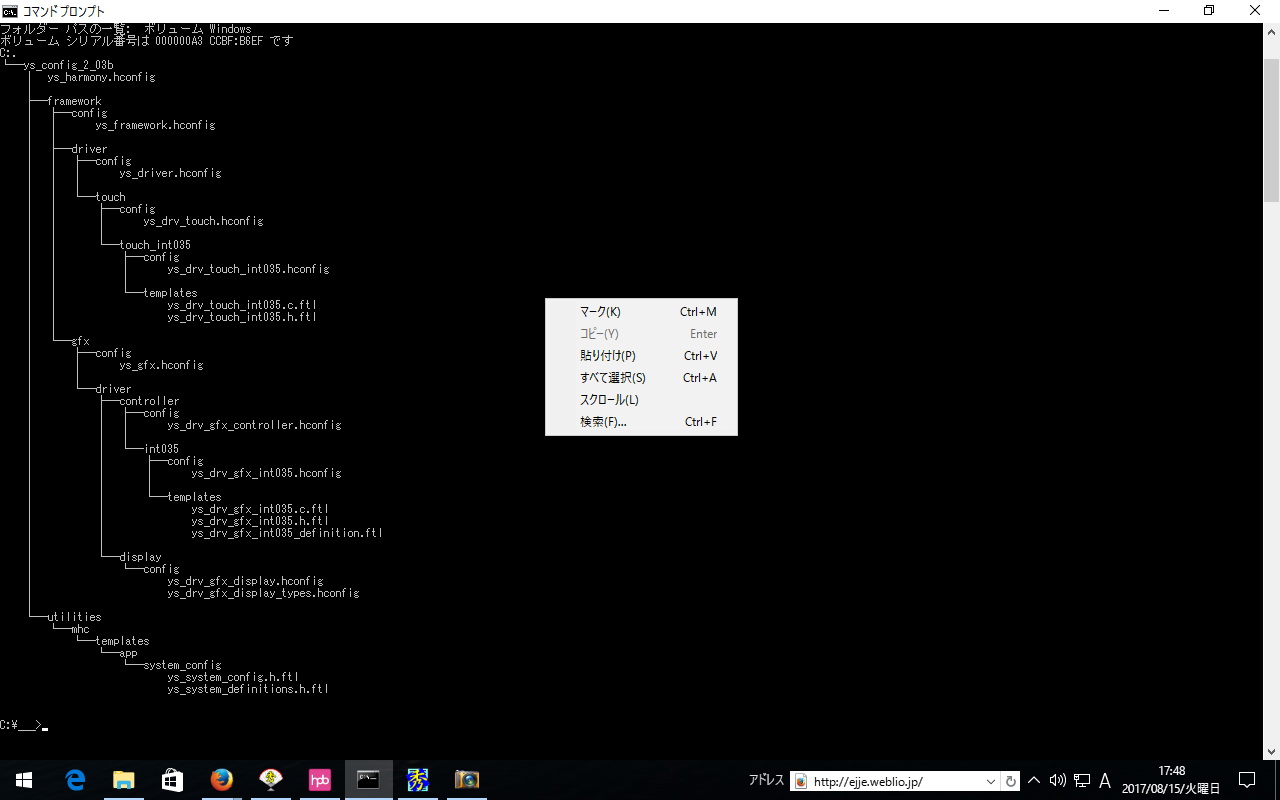Click the taskbar address refresh button
The width and height of the screenshot is (1280, 800).
[x=1011, y=781]
